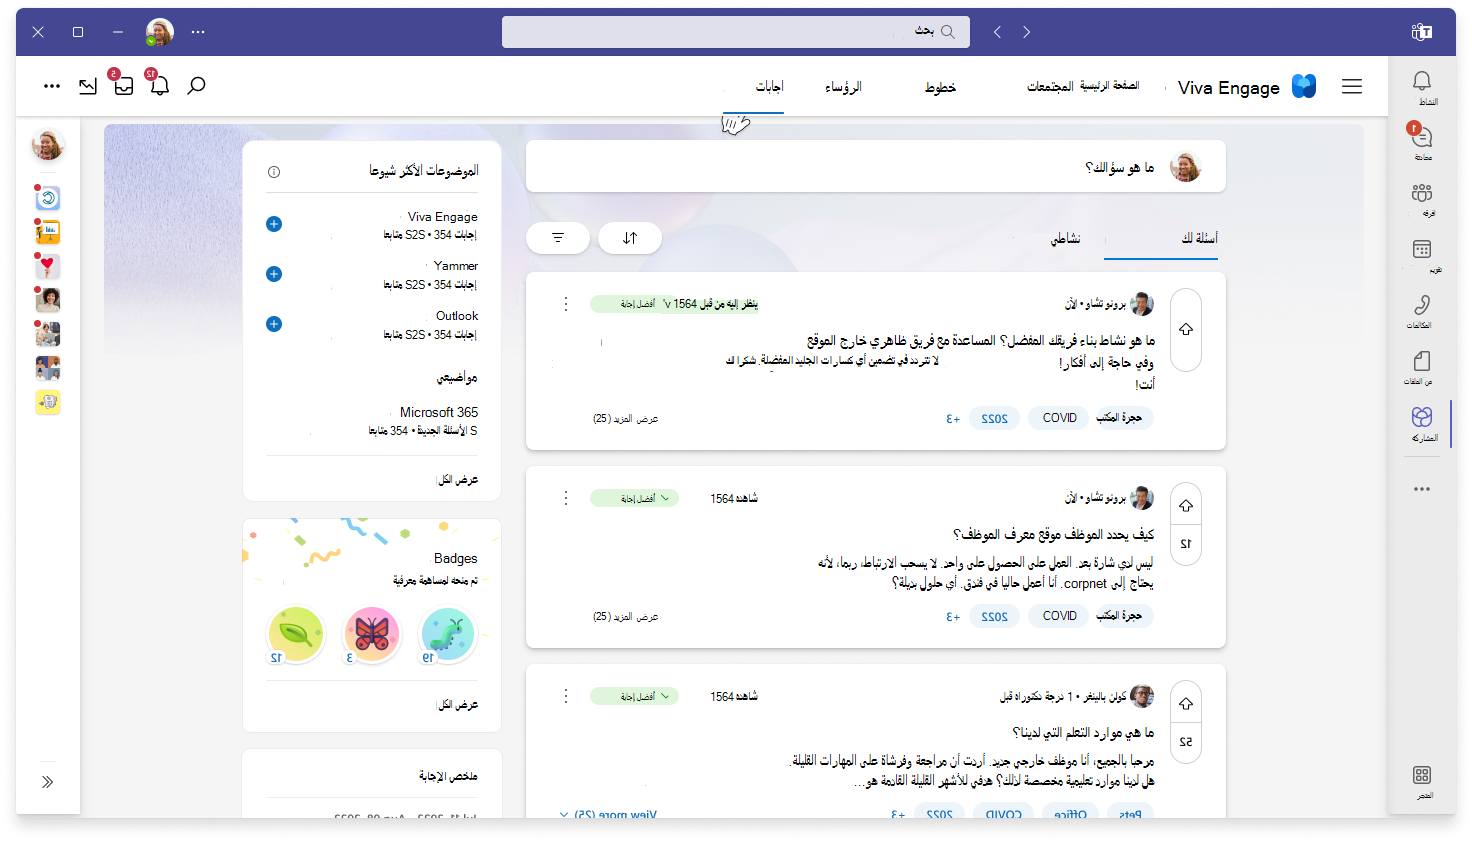
Task: Click the green leaf badge
Action: [x=296, y=633]
